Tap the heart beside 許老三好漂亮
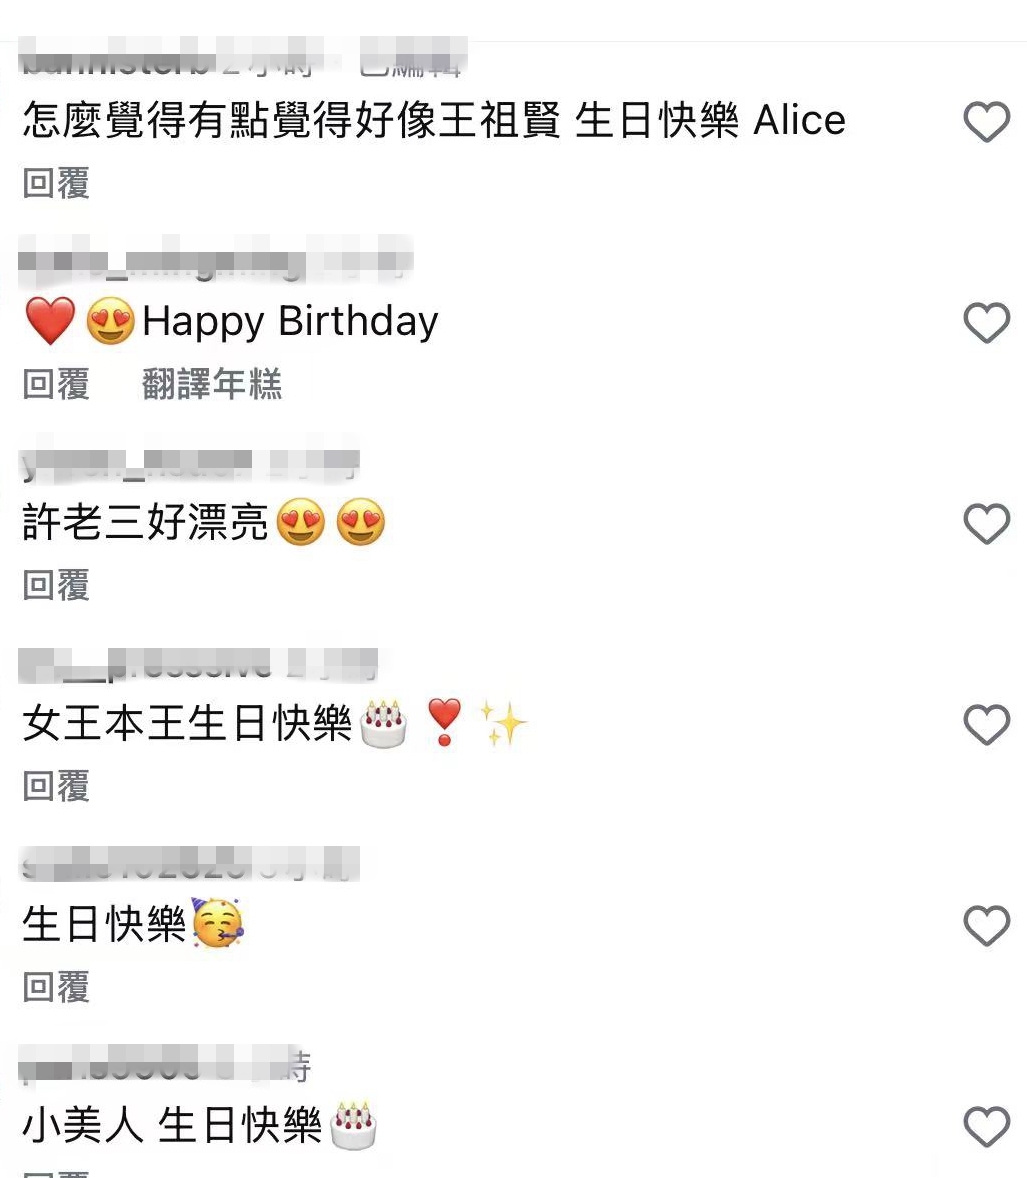The image size is (1027, 1178). 986,523
